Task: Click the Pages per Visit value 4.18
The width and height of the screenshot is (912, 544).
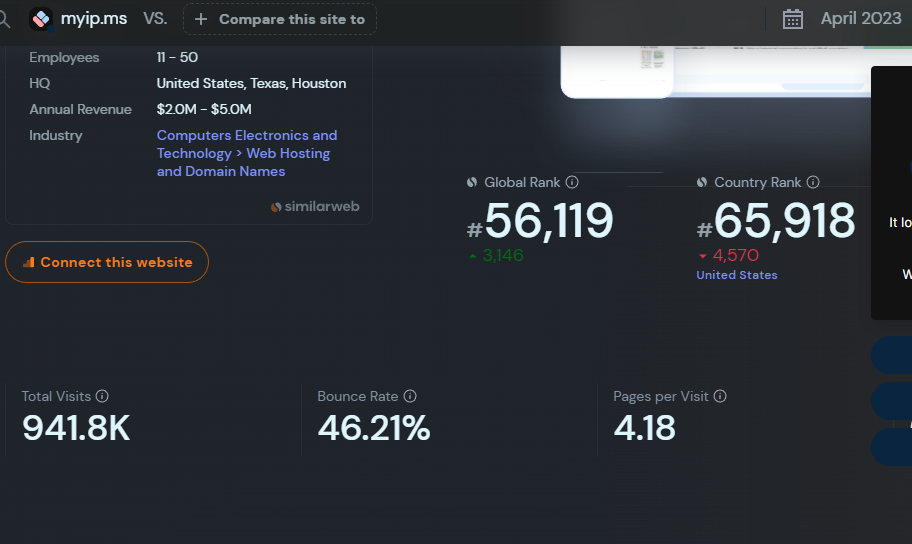Action: 644,428
